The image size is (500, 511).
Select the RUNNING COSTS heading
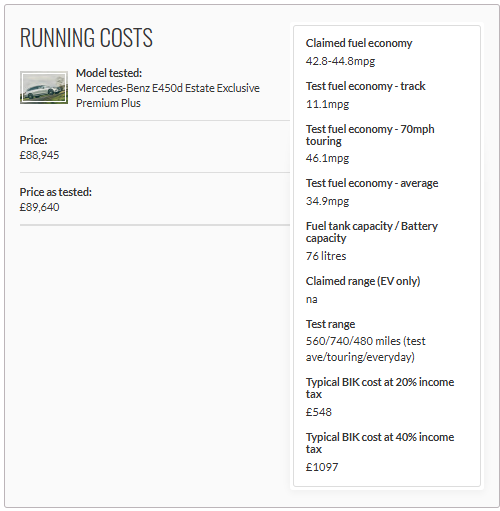point(86,38)
